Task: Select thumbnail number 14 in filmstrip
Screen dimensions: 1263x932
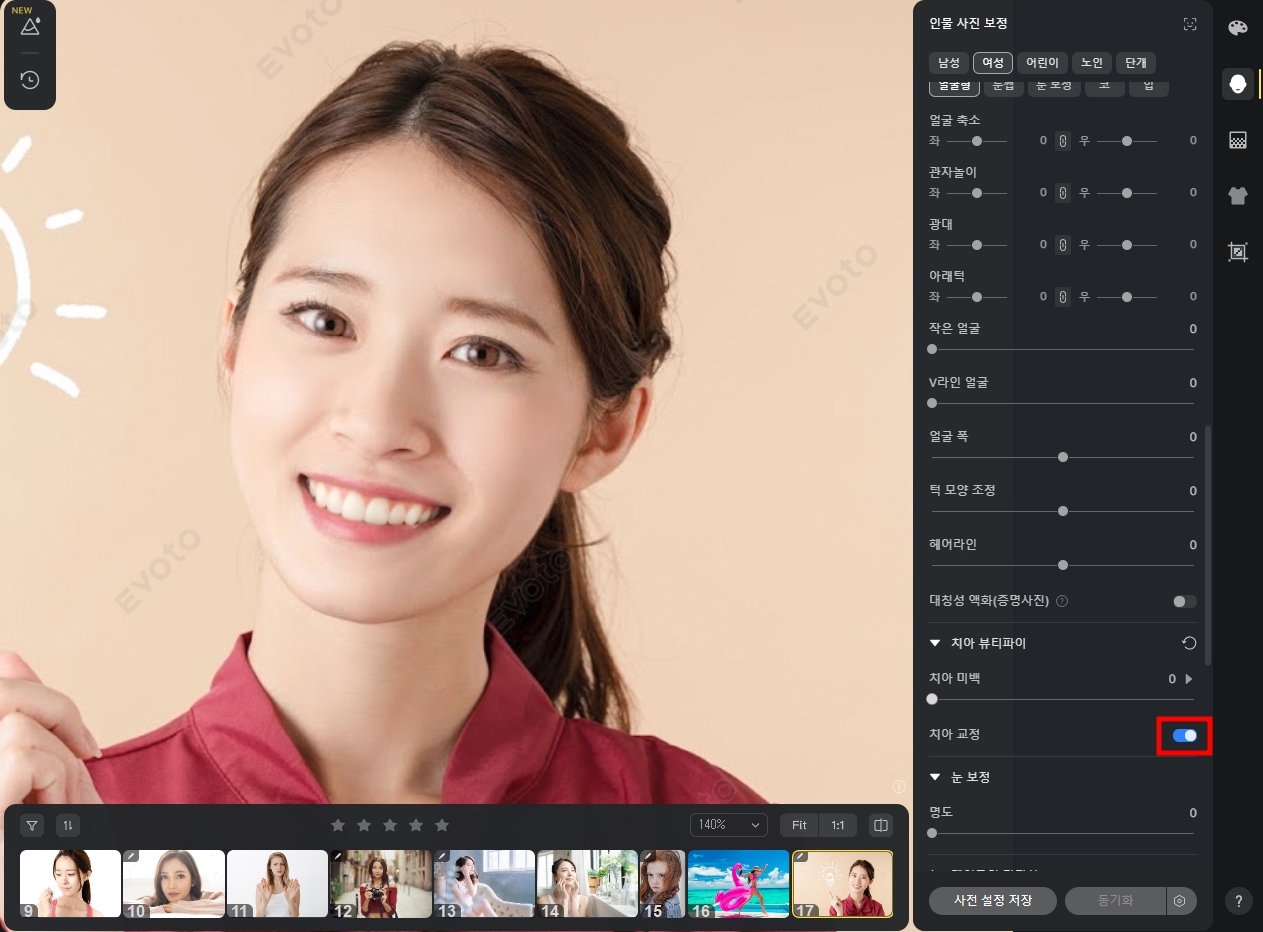Action: [587, 884]
